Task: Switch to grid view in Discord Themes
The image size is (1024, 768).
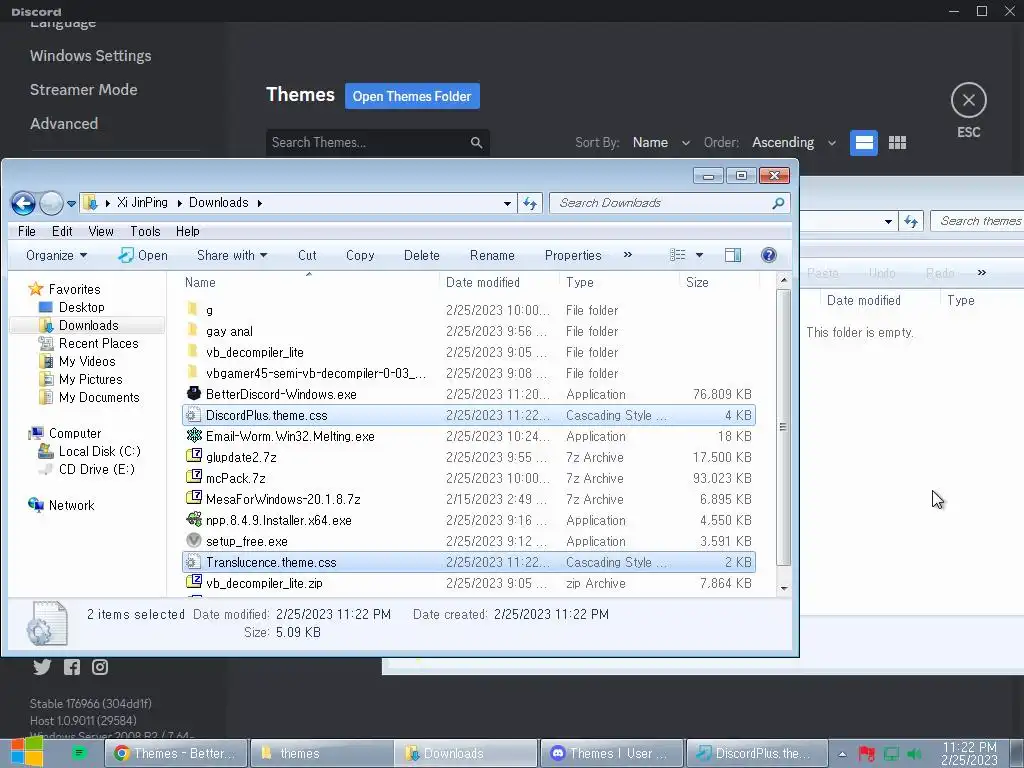Action: (x=897, y=142)
